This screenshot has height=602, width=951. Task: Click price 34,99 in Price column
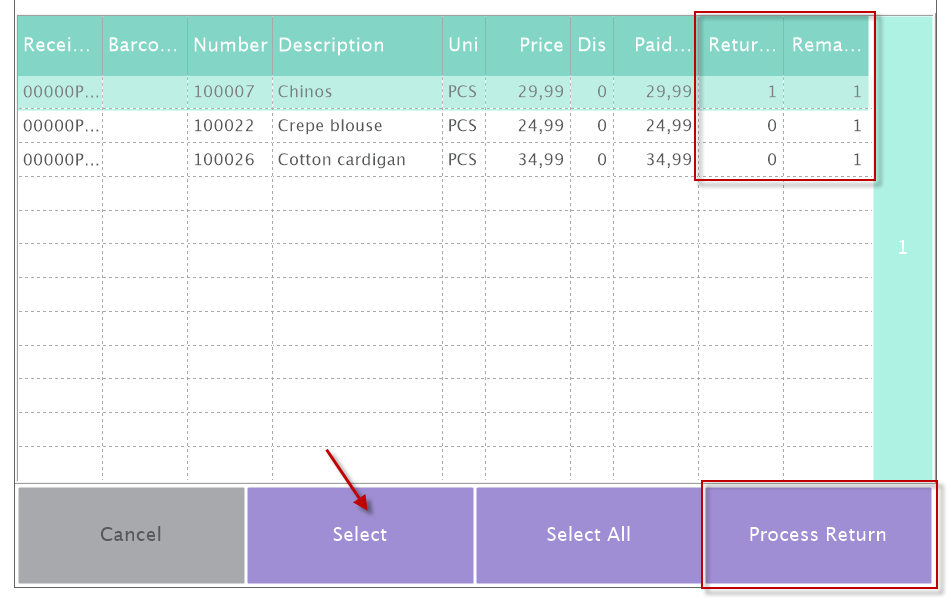541,160
